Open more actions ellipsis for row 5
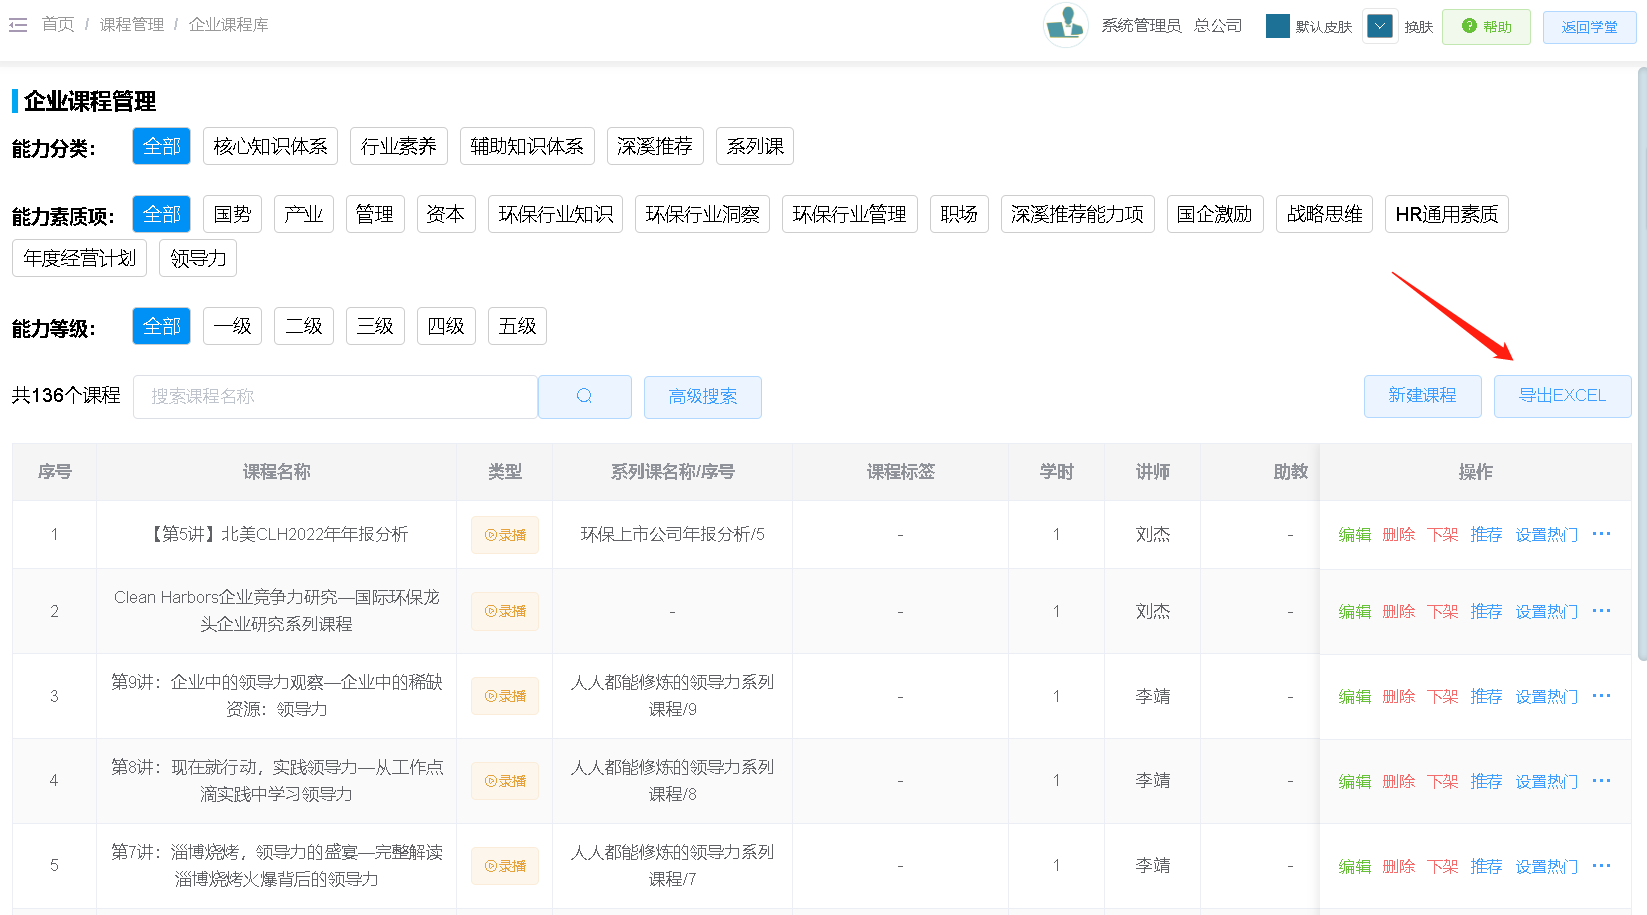 pos(1601,866)
